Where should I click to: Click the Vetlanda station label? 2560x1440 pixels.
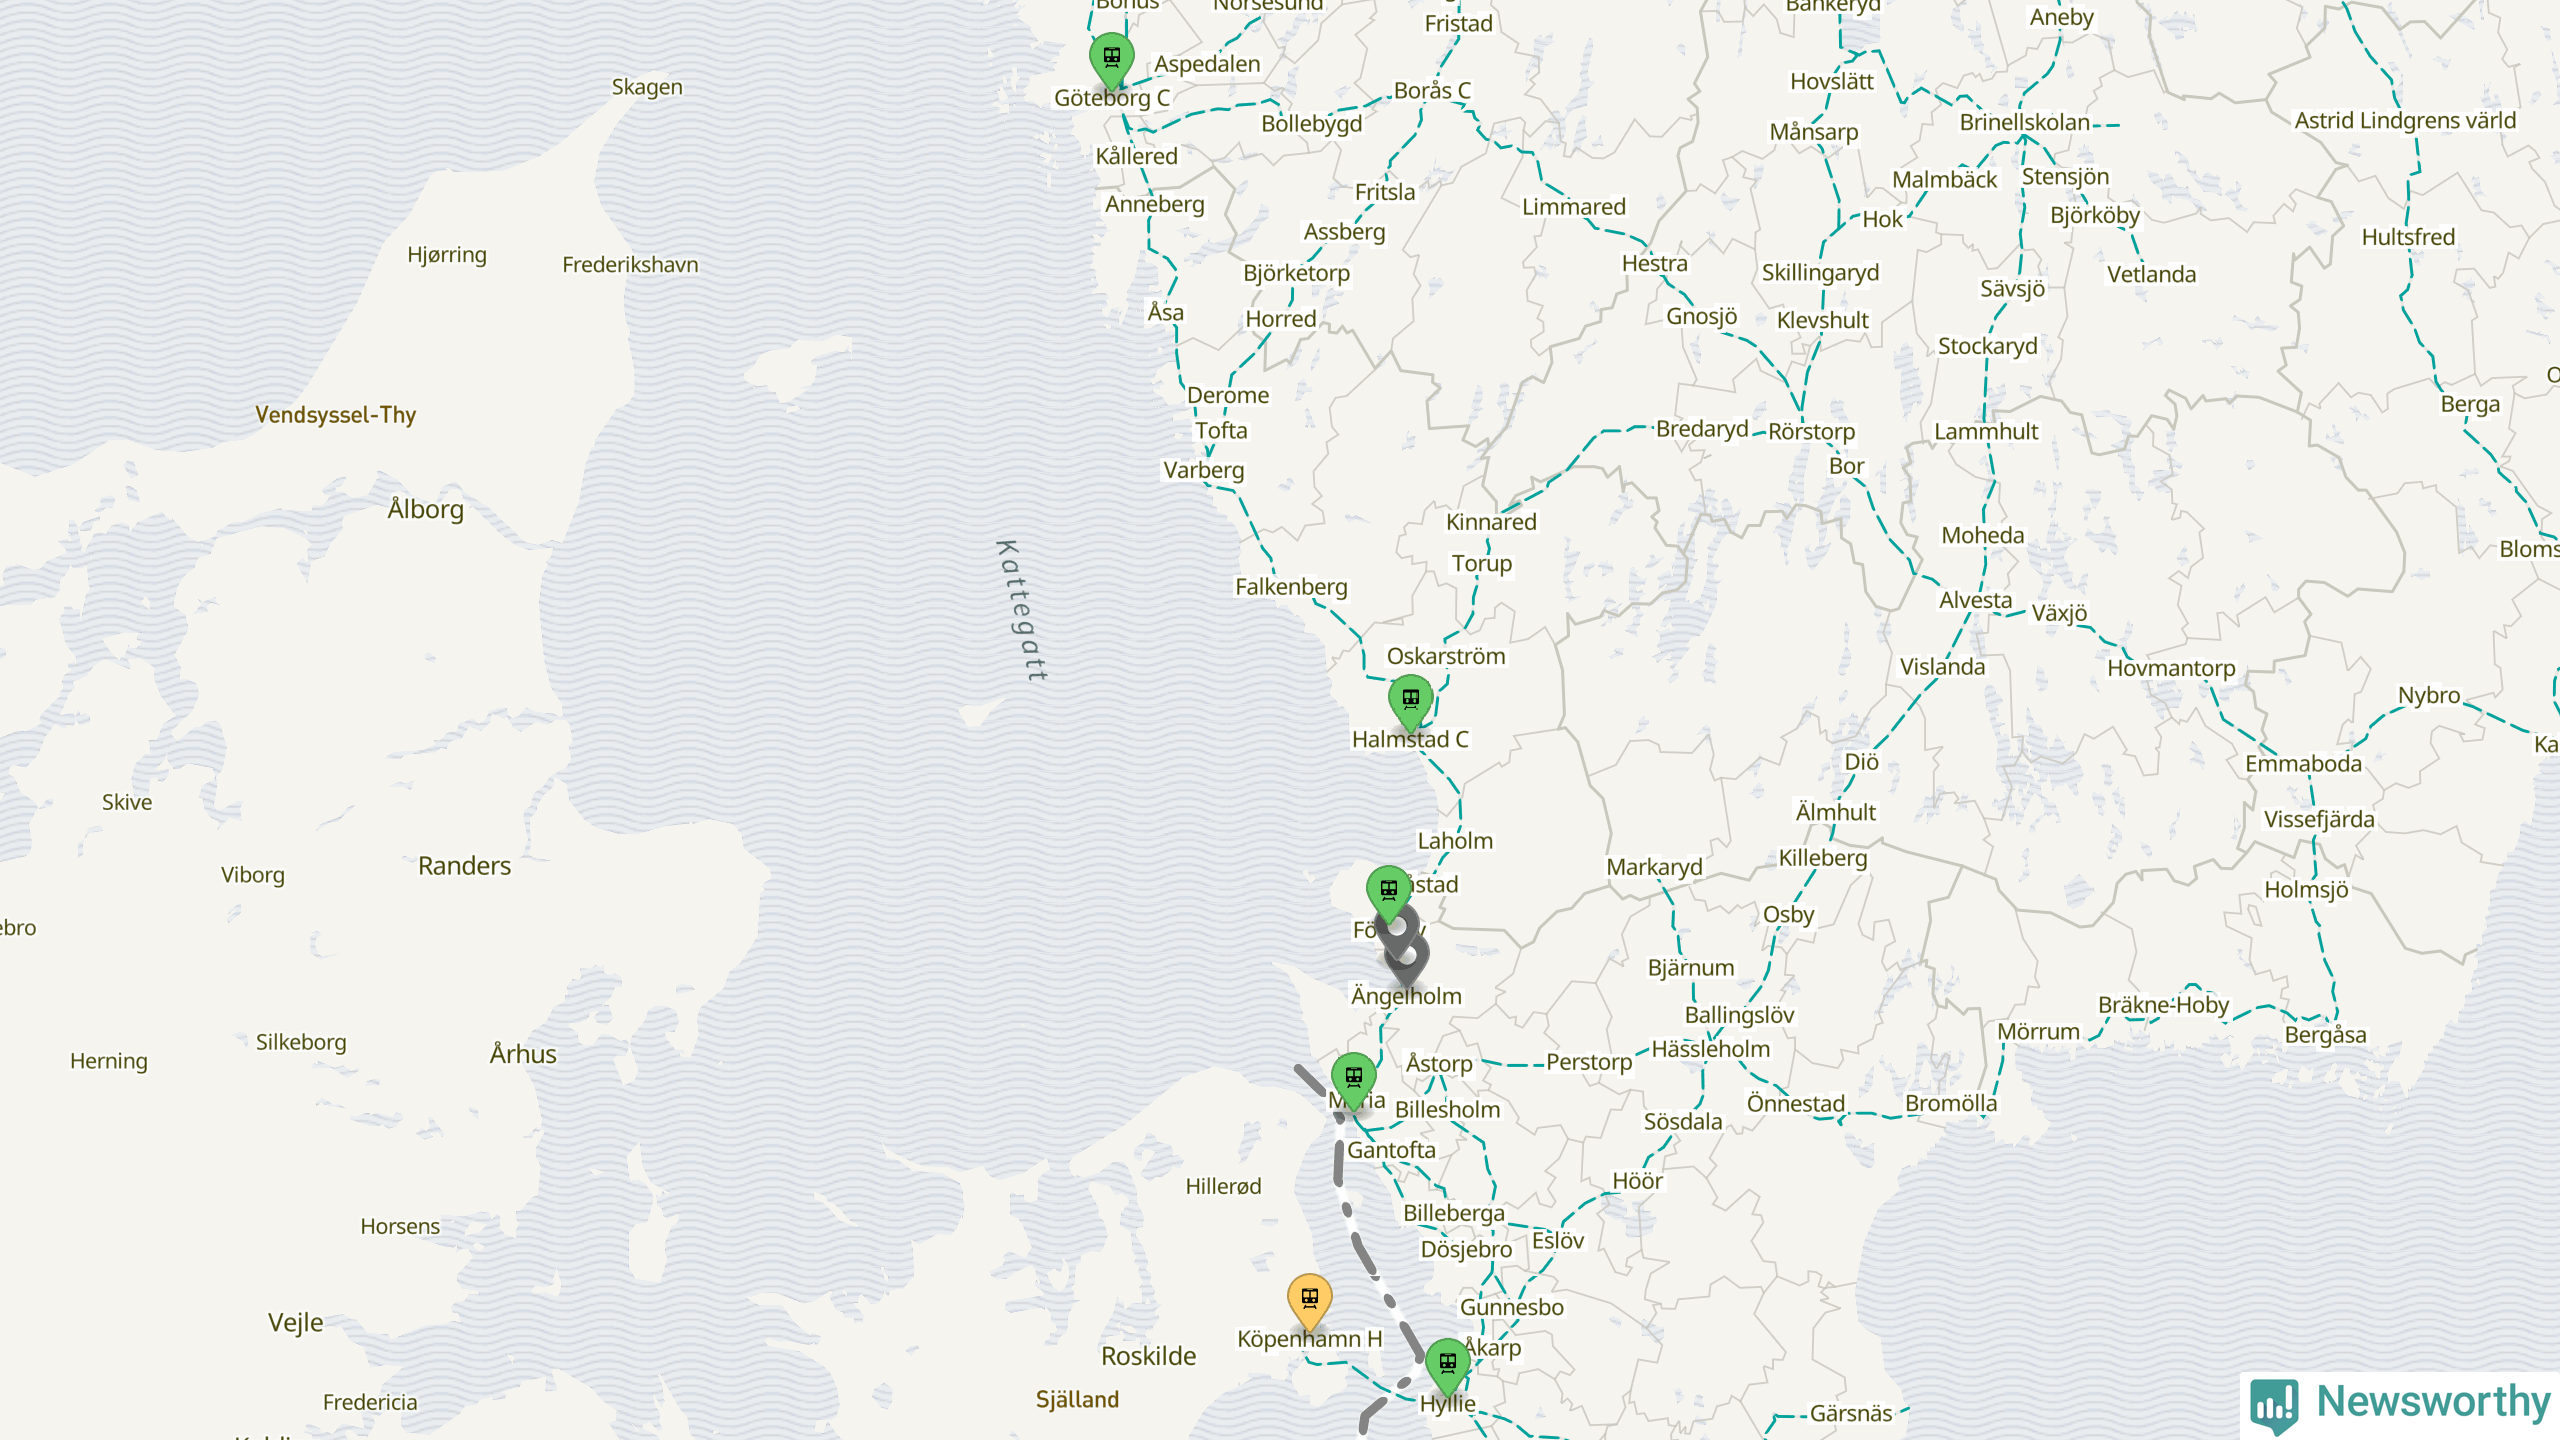2151,275
